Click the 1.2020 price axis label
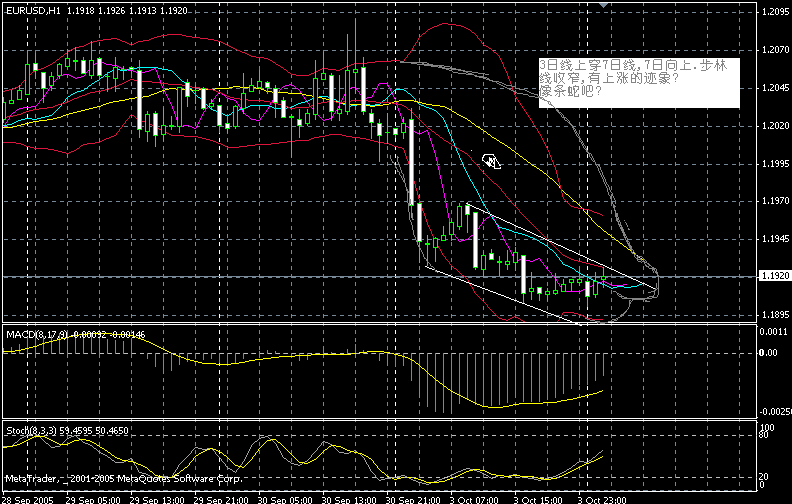792x504 pixels. [776, 125]
